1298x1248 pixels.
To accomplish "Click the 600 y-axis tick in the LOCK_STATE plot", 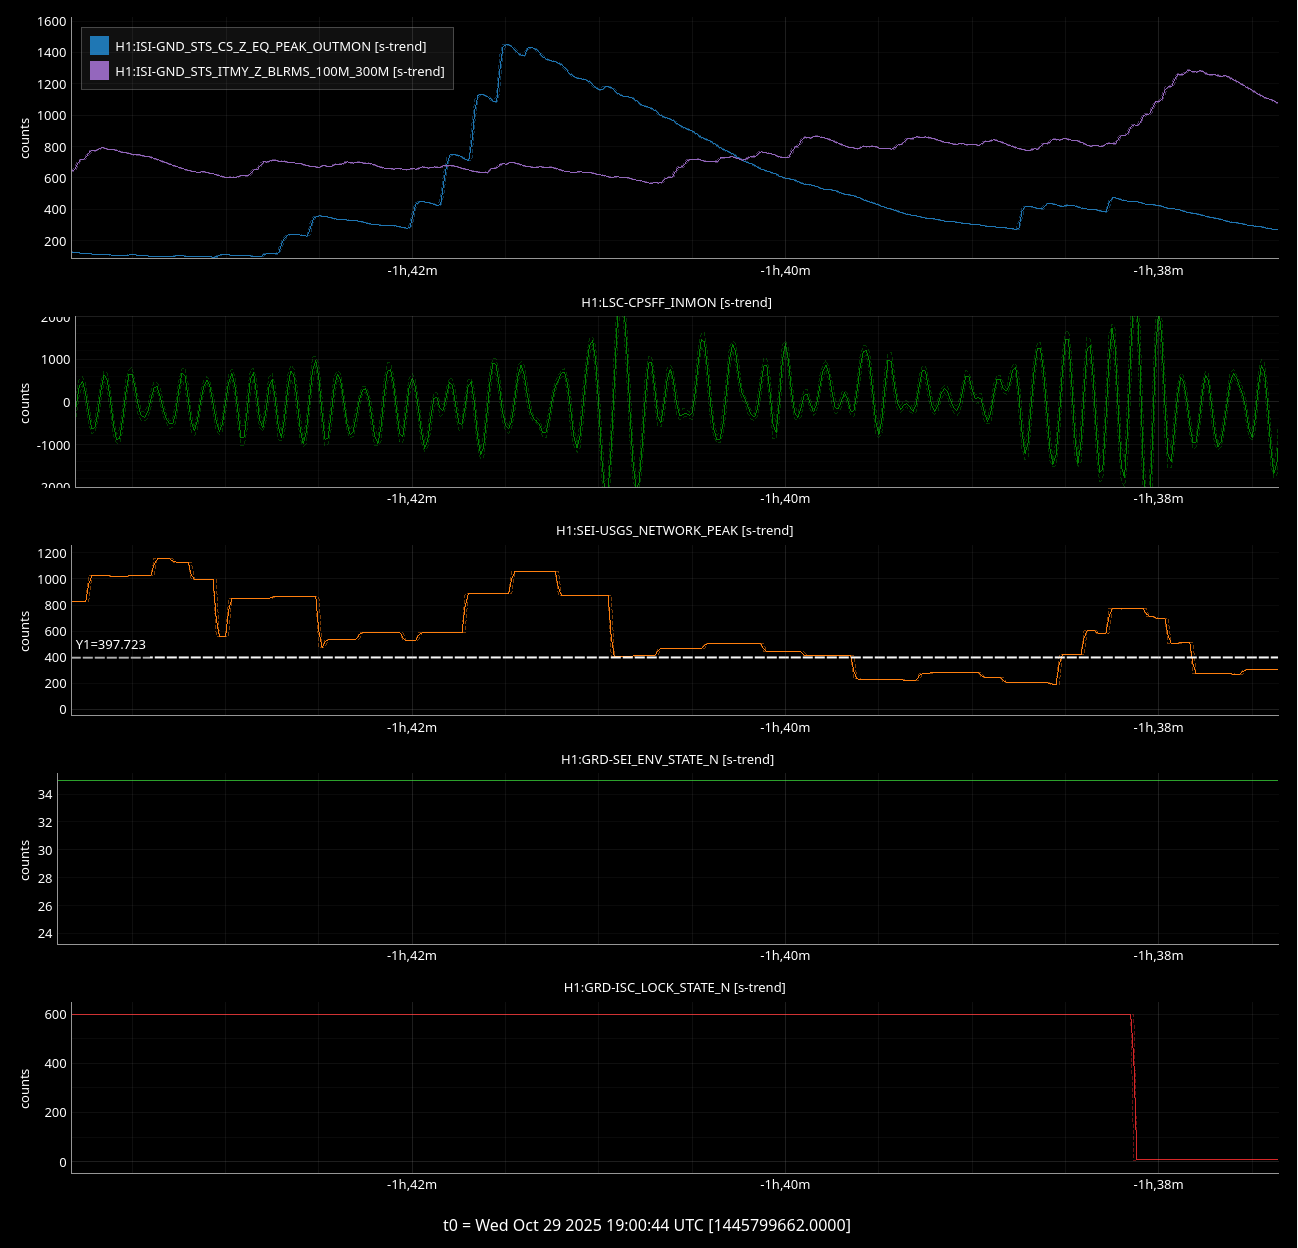I will [55, 1015].
